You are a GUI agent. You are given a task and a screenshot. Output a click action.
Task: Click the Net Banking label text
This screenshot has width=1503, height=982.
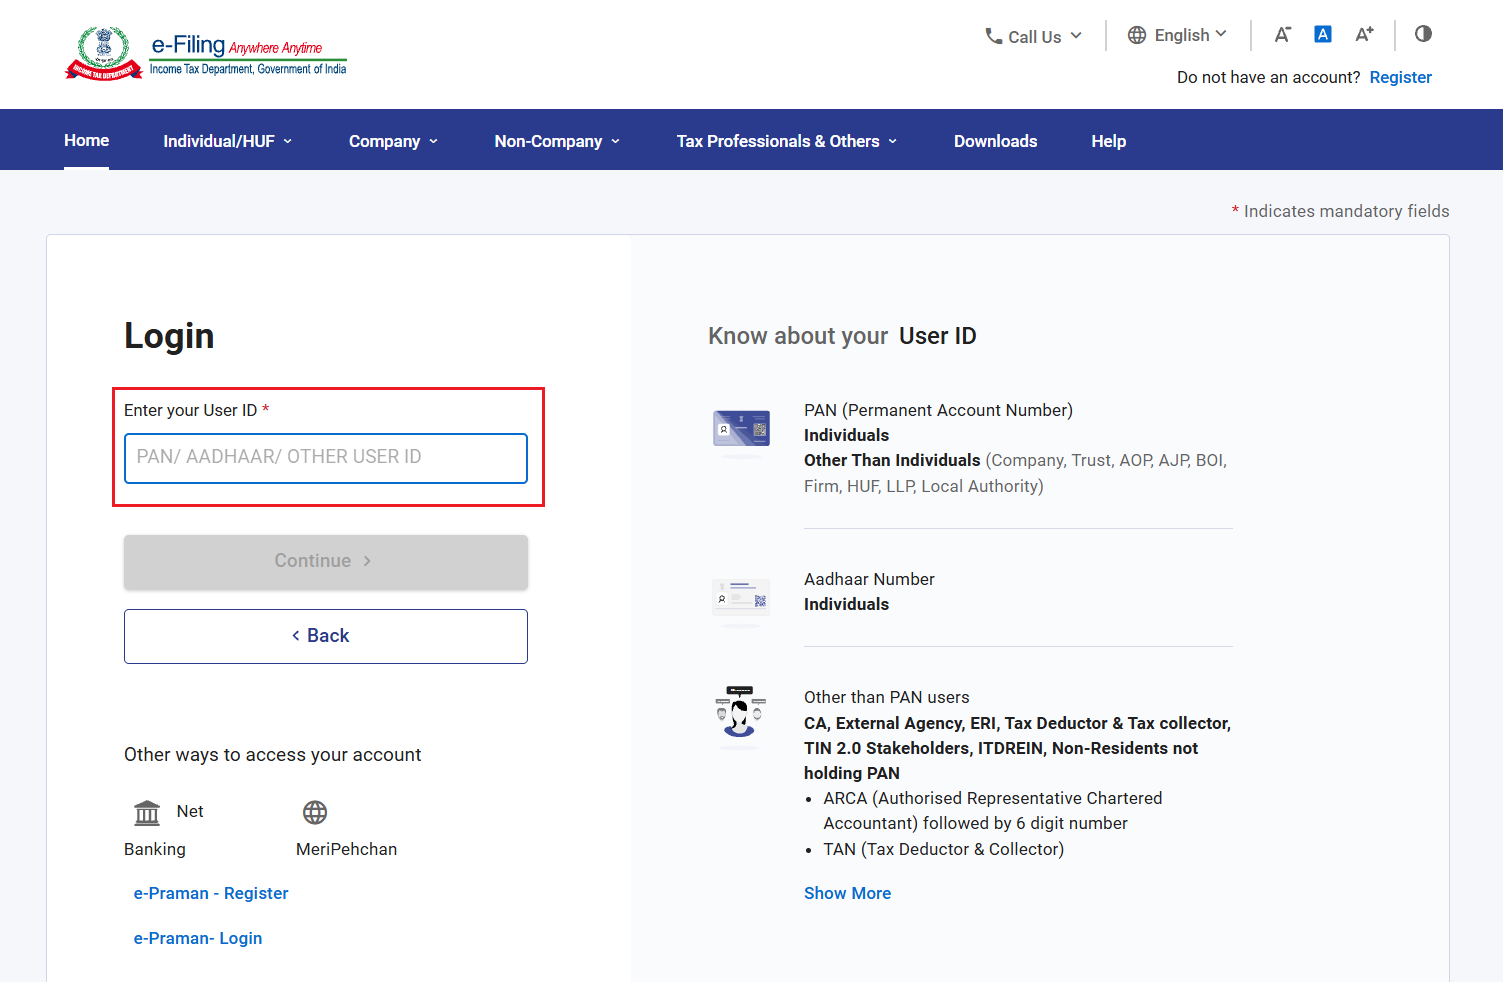[164, 830]
